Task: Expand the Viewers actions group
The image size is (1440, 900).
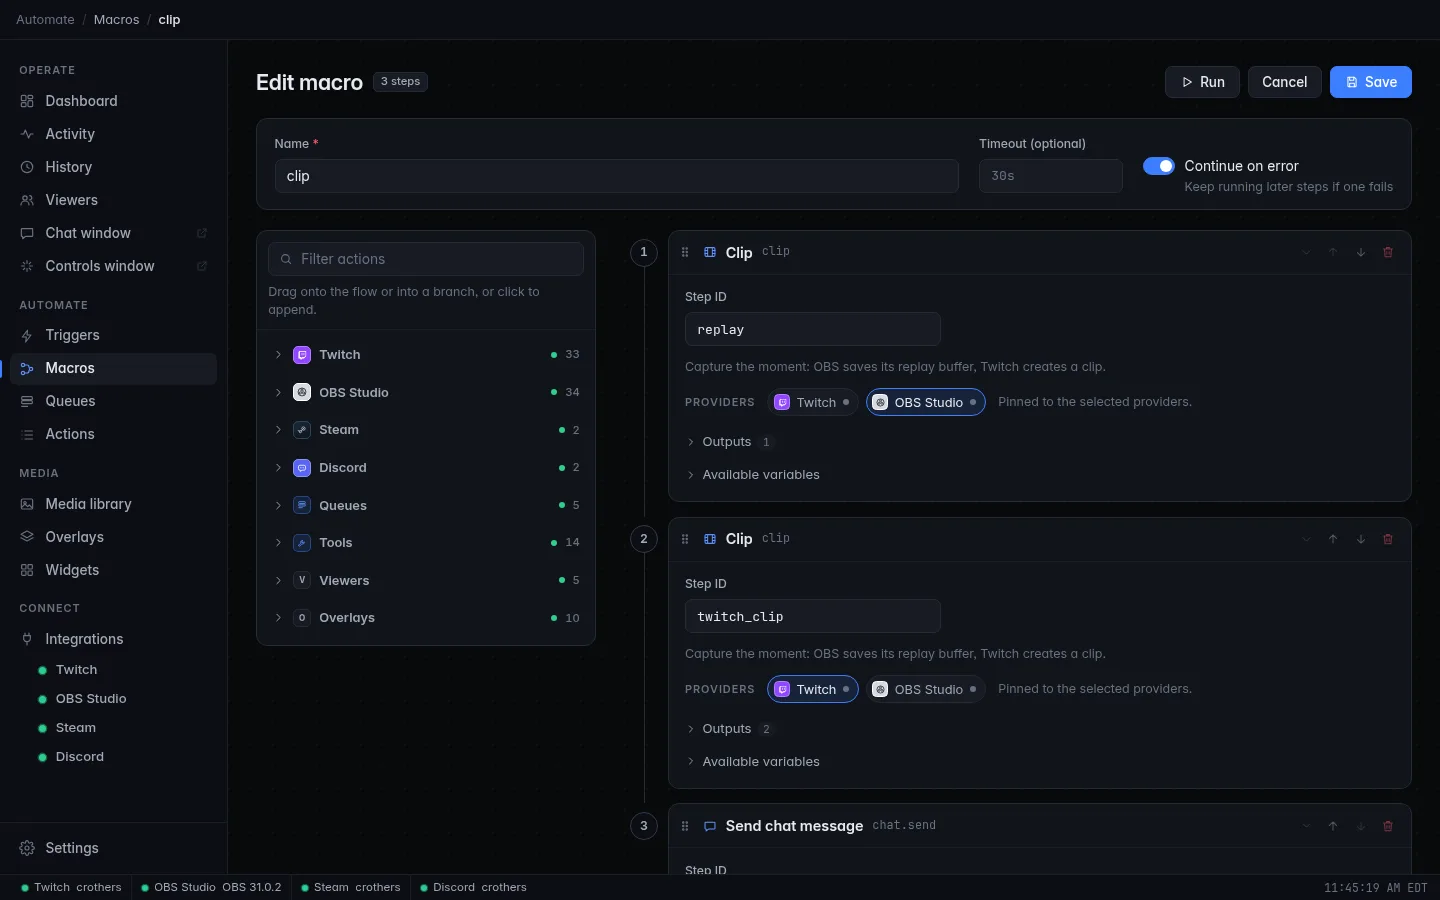Action: coord(426,580)
